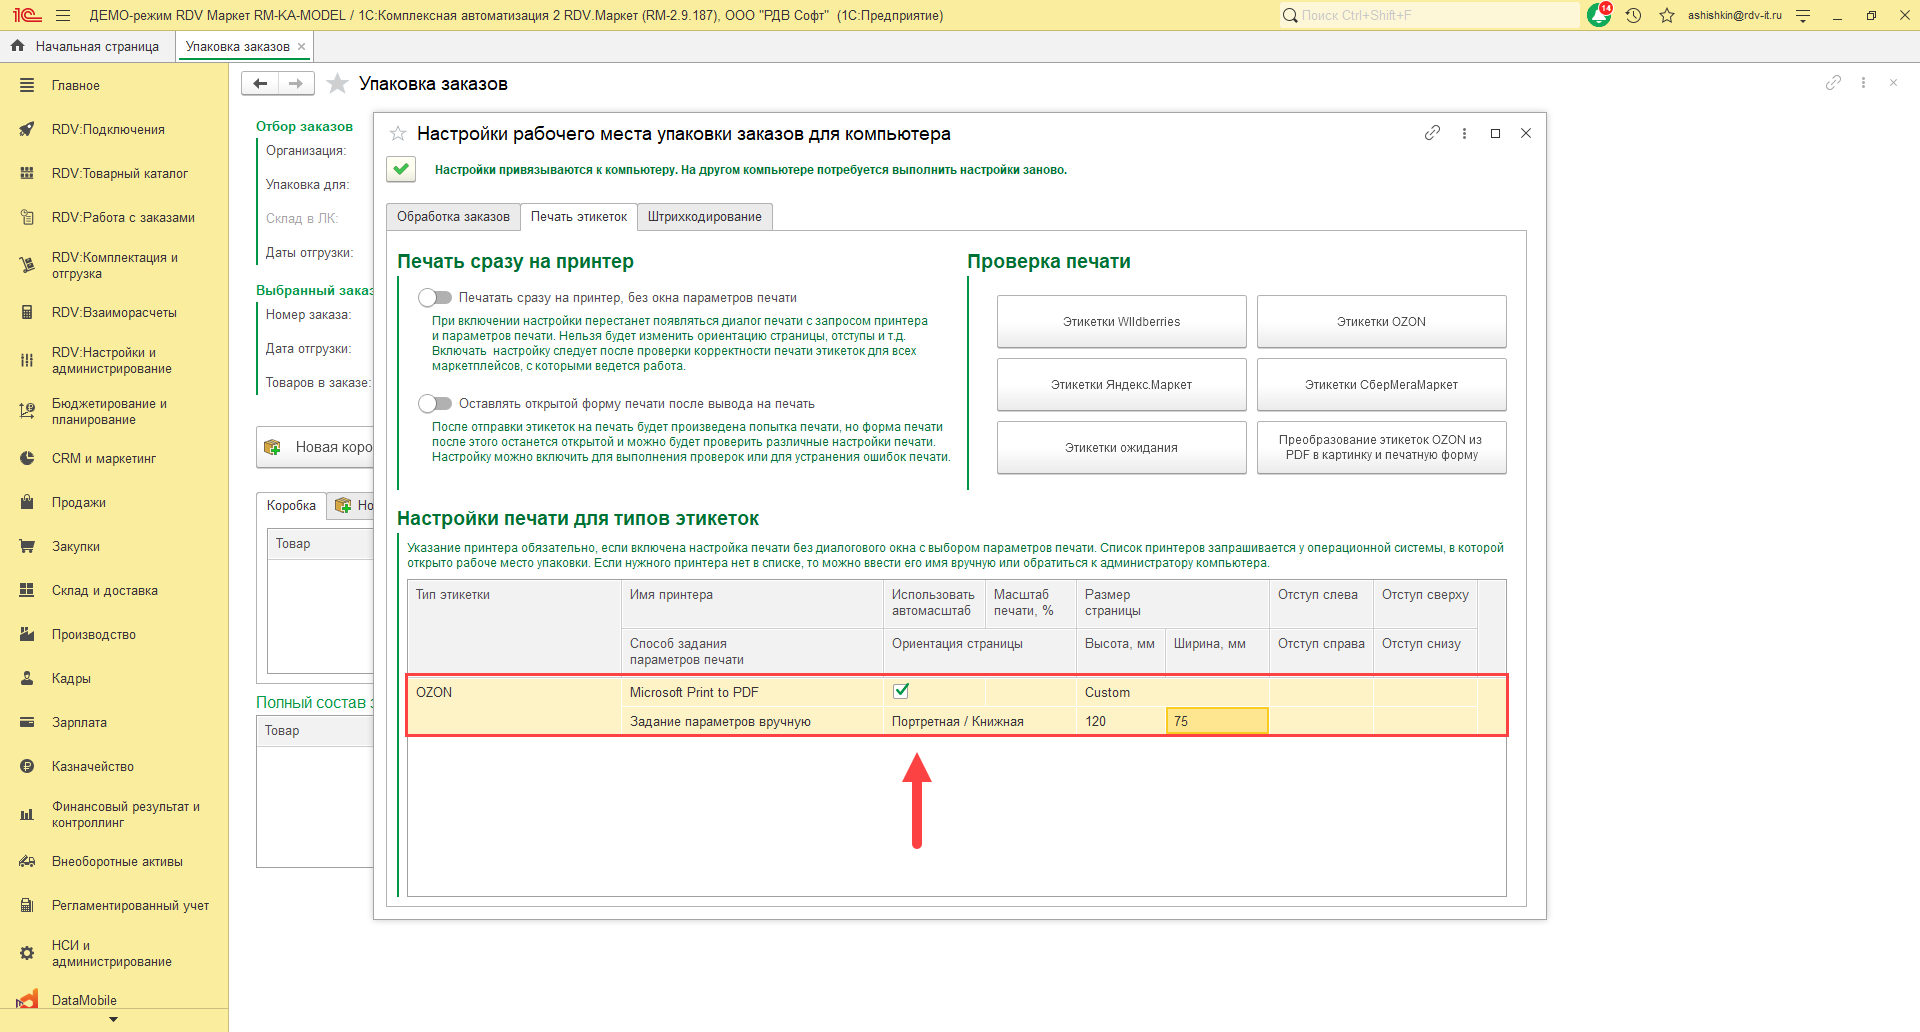
Task: Toggle keep print form open switch
Action: coord(435,403)
